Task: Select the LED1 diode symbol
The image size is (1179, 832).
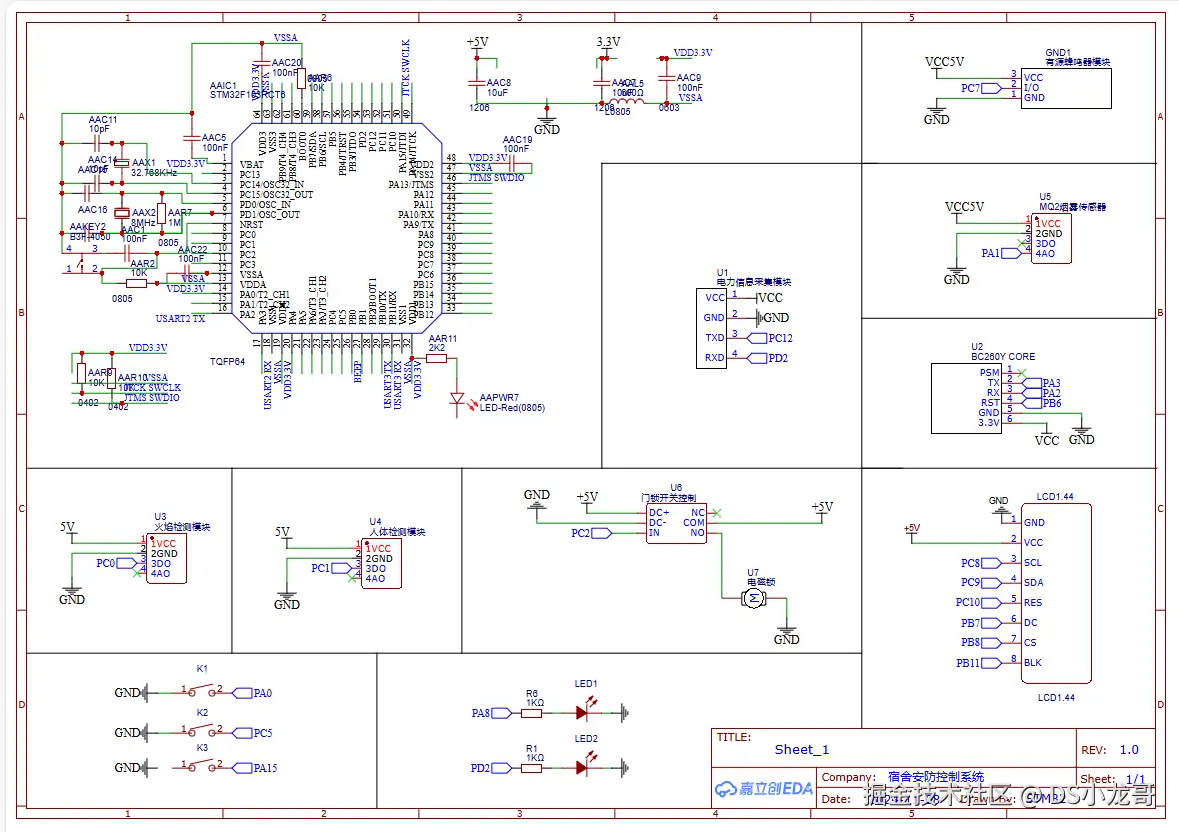Action: (582, 713)
